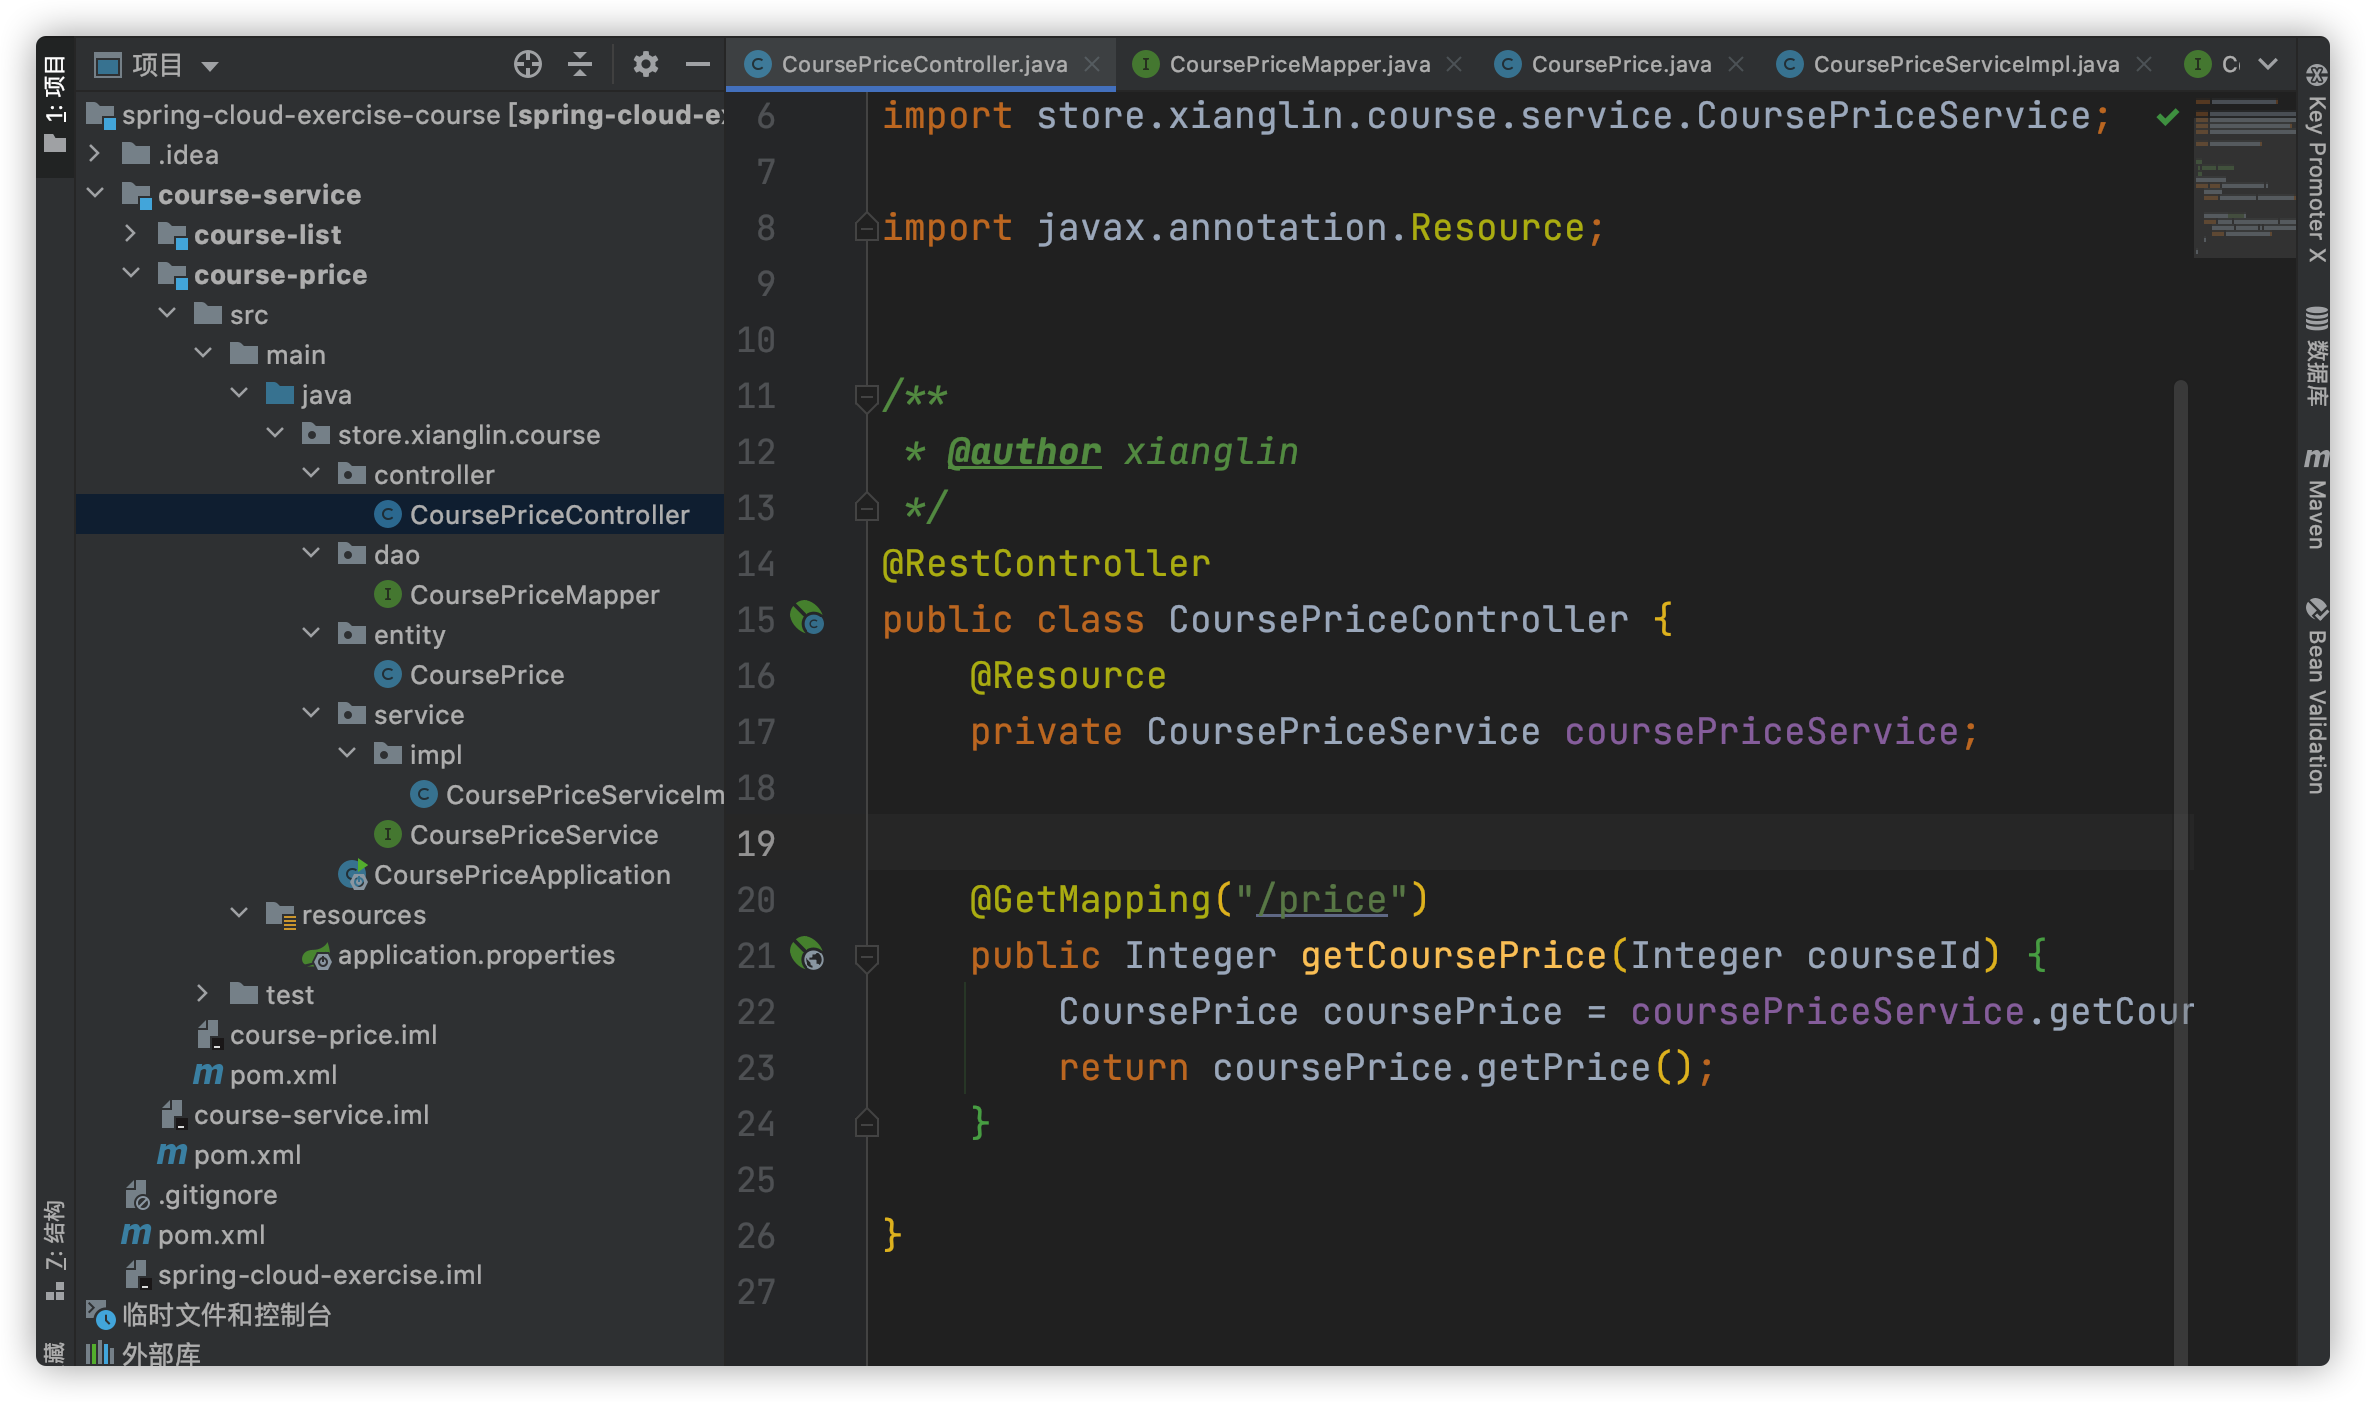Hide the project tool window with the minus icon
This screenshot has width=2366, height=1402.
click(x=698, y=65)
